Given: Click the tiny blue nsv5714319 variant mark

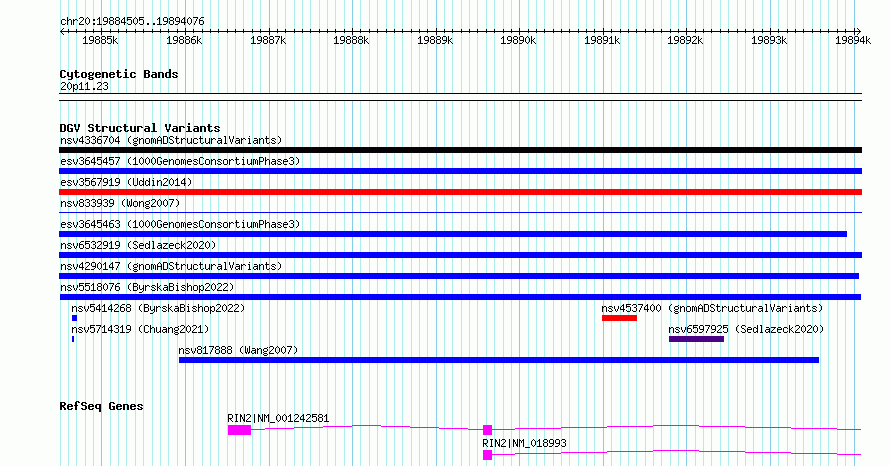Looking at the screenshot, I should [x=73, y=339].
